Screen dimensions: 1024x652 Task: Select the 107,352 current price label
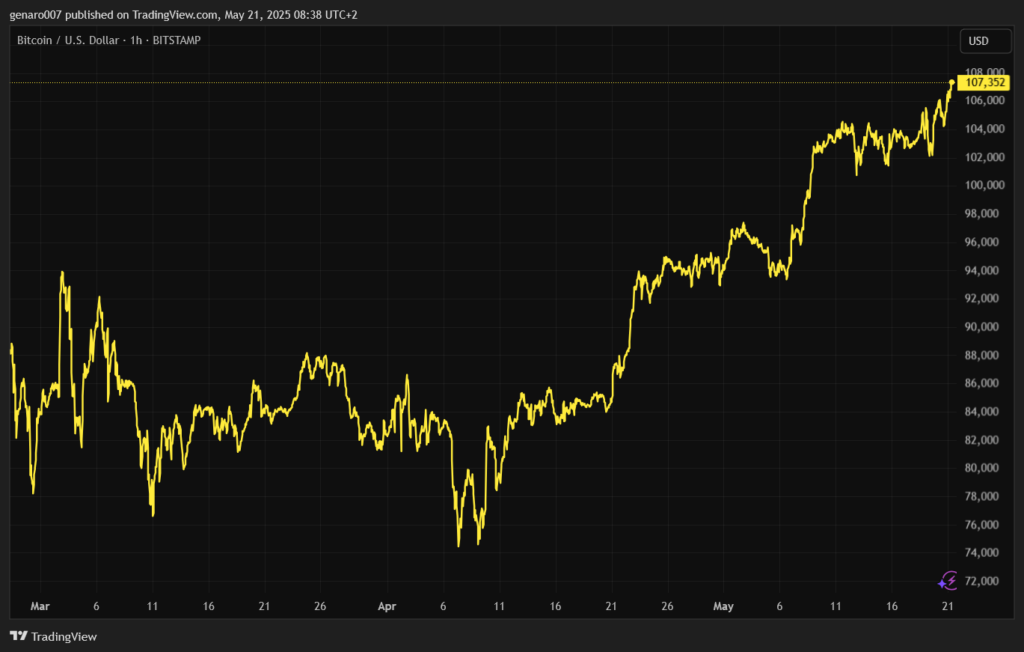(985, 83)
